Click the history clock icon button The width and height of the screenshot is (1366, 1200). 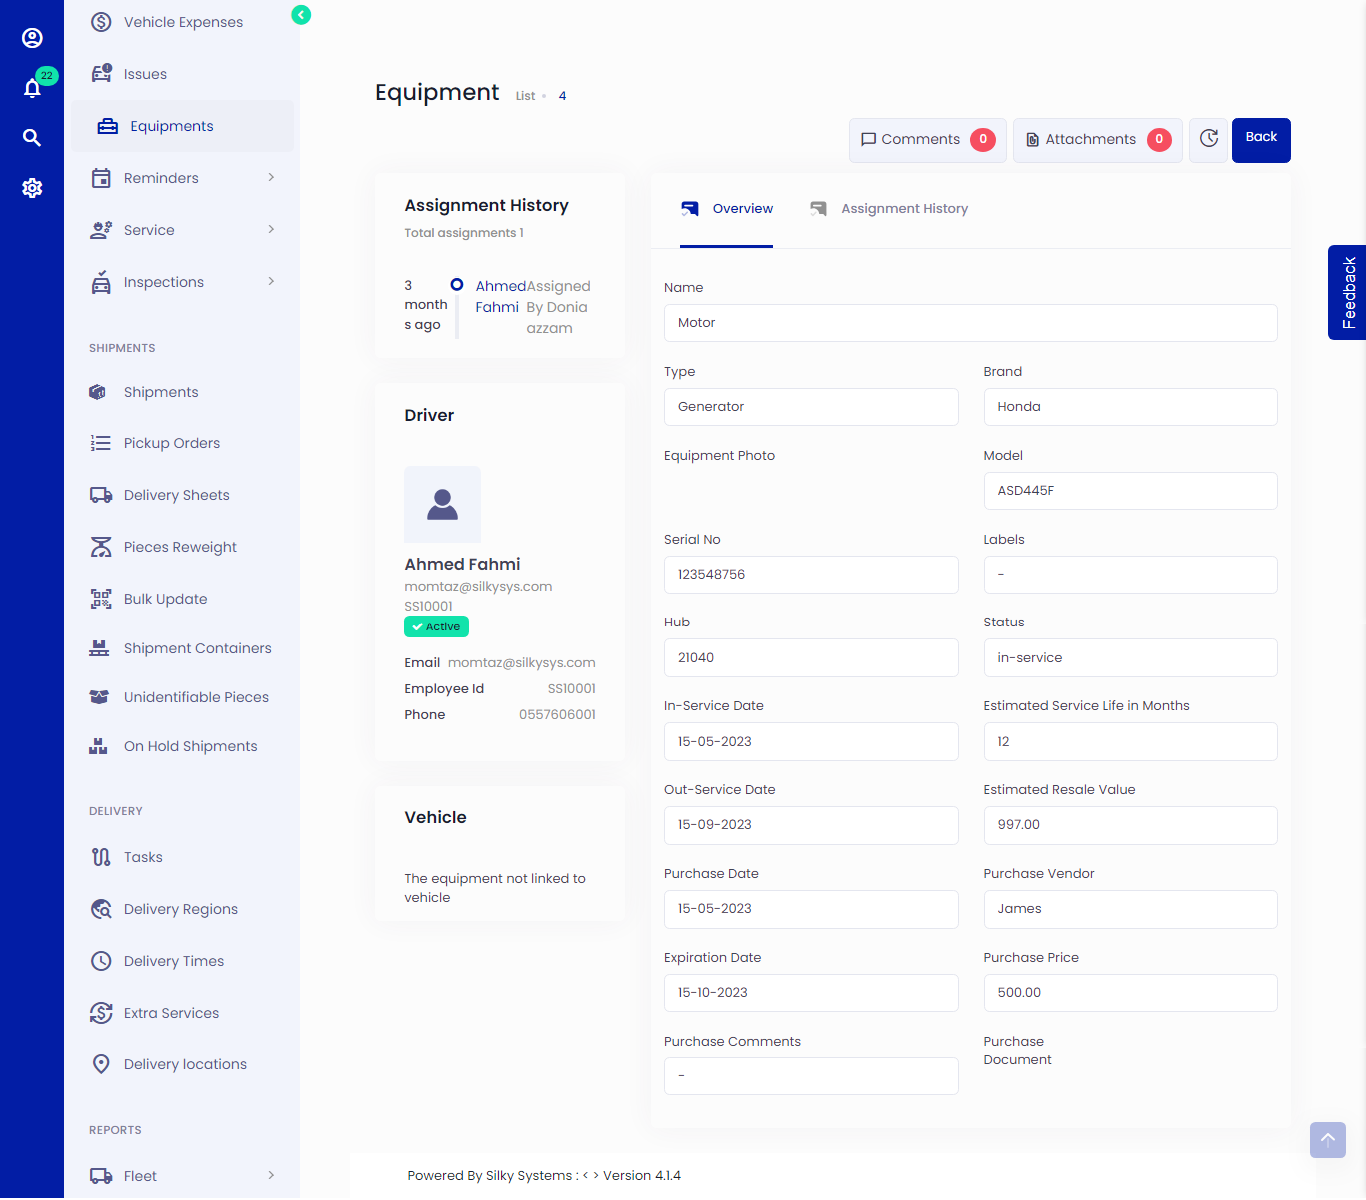coord(1208,139)
